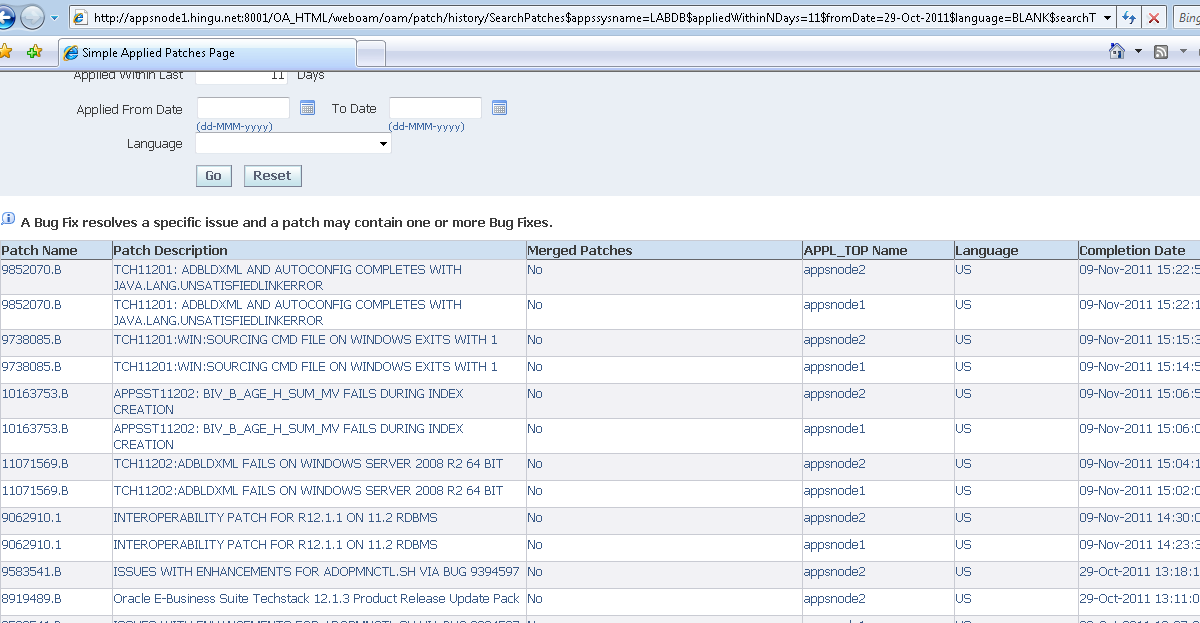The width and height of the screenshot is (1200, 623).
Task: Click the browser Forward button
Action: click(33, 17)
